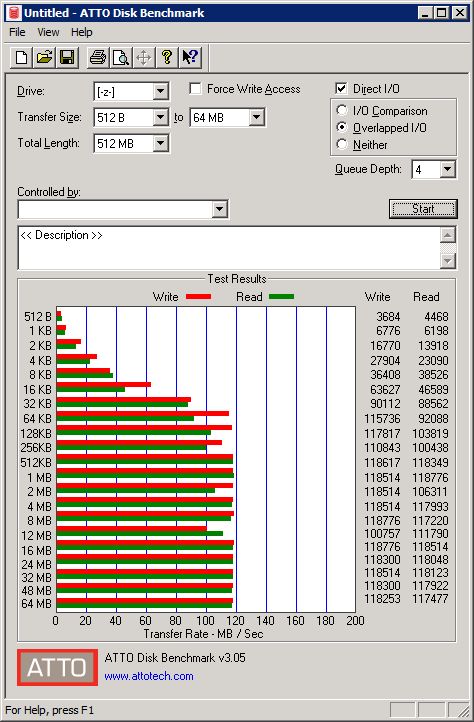Save results using the floppy disk icon
This screenshot has width=474, height=722.
click(x=67, y=58)
